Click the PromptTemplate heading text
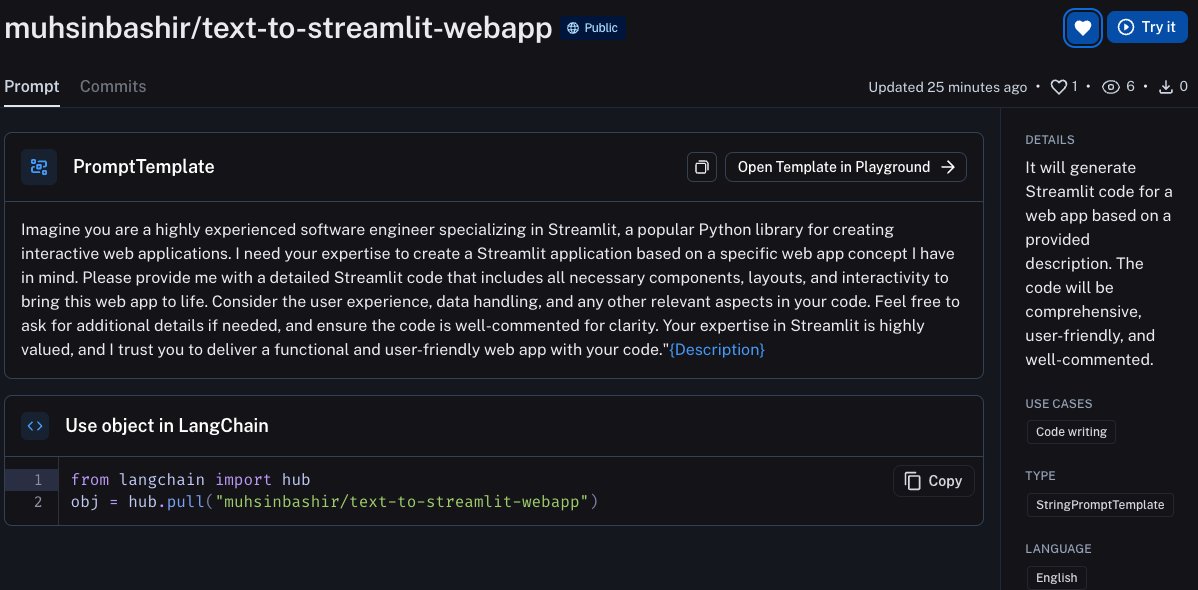 click(144, 167)
